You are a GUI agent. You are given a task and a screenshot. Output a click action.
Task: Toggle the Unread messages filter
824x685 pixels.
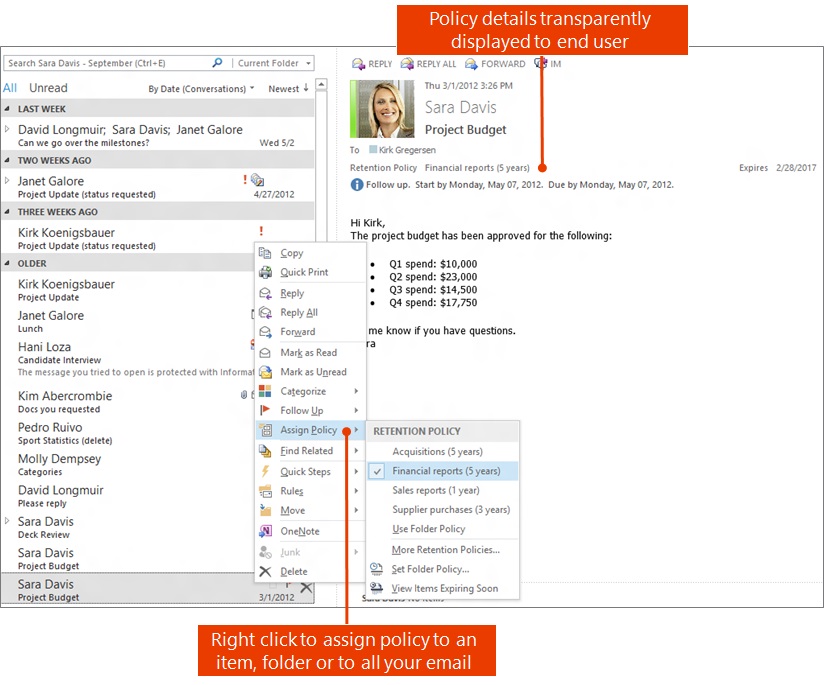tap(48, 88)
